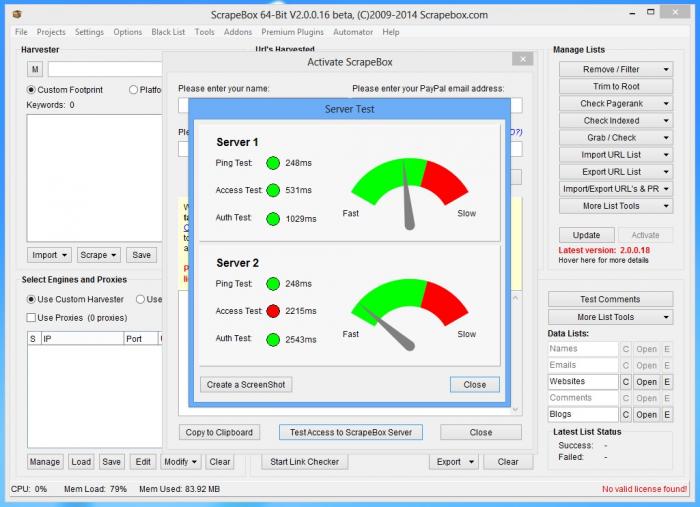
Task: Click the C button beside Websites list
Action: click(x=625, y=382)
